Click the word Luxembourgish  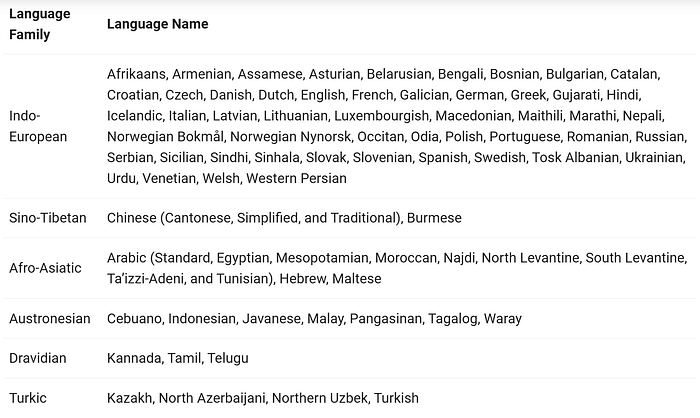[381, 116]
